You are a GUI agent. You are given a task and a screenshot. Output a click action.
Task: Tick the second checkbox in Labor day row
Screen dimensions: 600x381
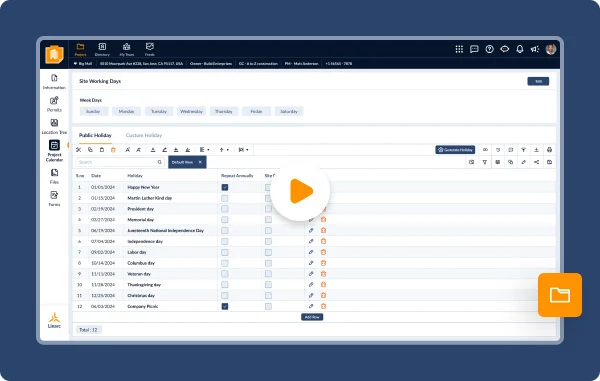tap(268, 252)
